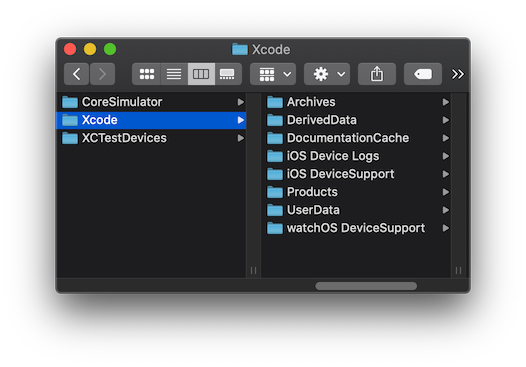Open the DerivedData folder

coord(356,120)
